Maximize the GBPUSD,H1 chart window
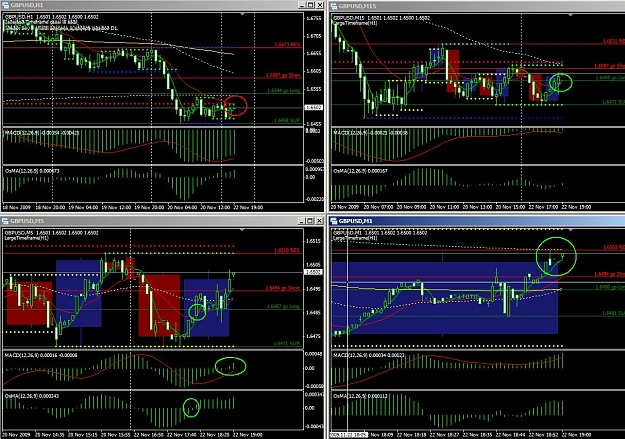This screenshot has width=625, height=439. click(310, 5)
